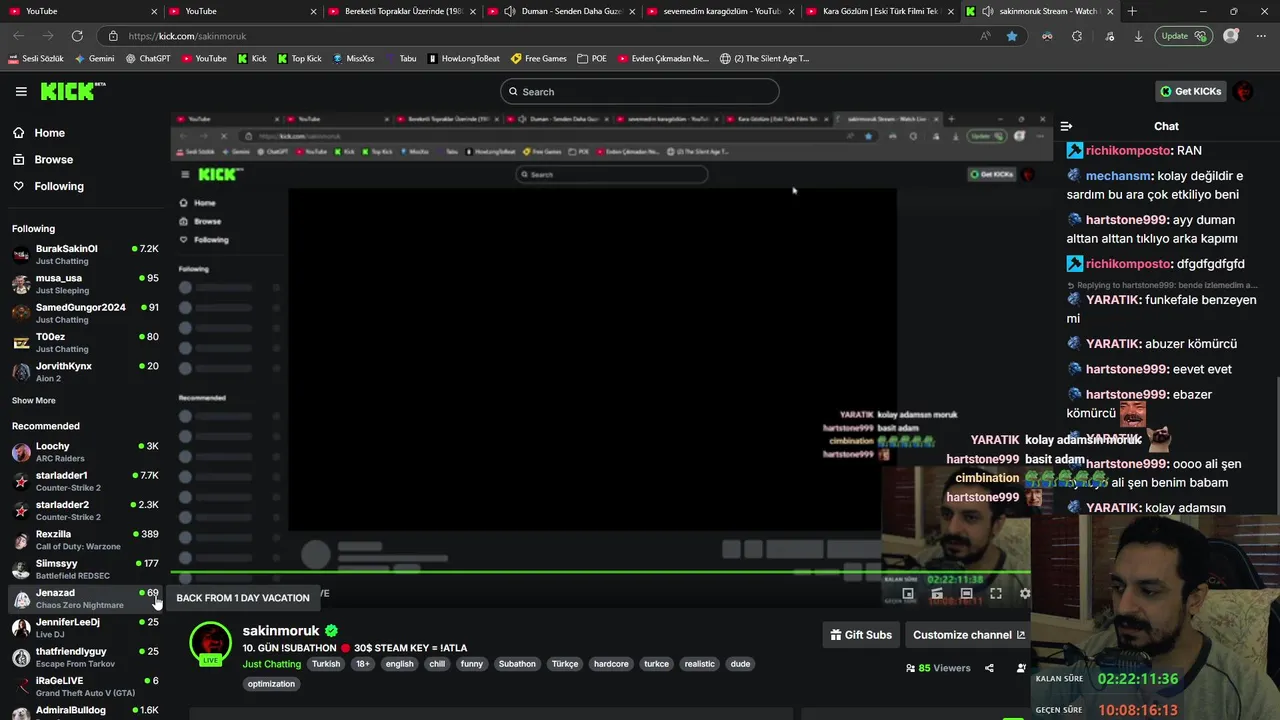Toggle theater mode on the player
This screenshot has width=1280, height=720.
coord(966,593)
